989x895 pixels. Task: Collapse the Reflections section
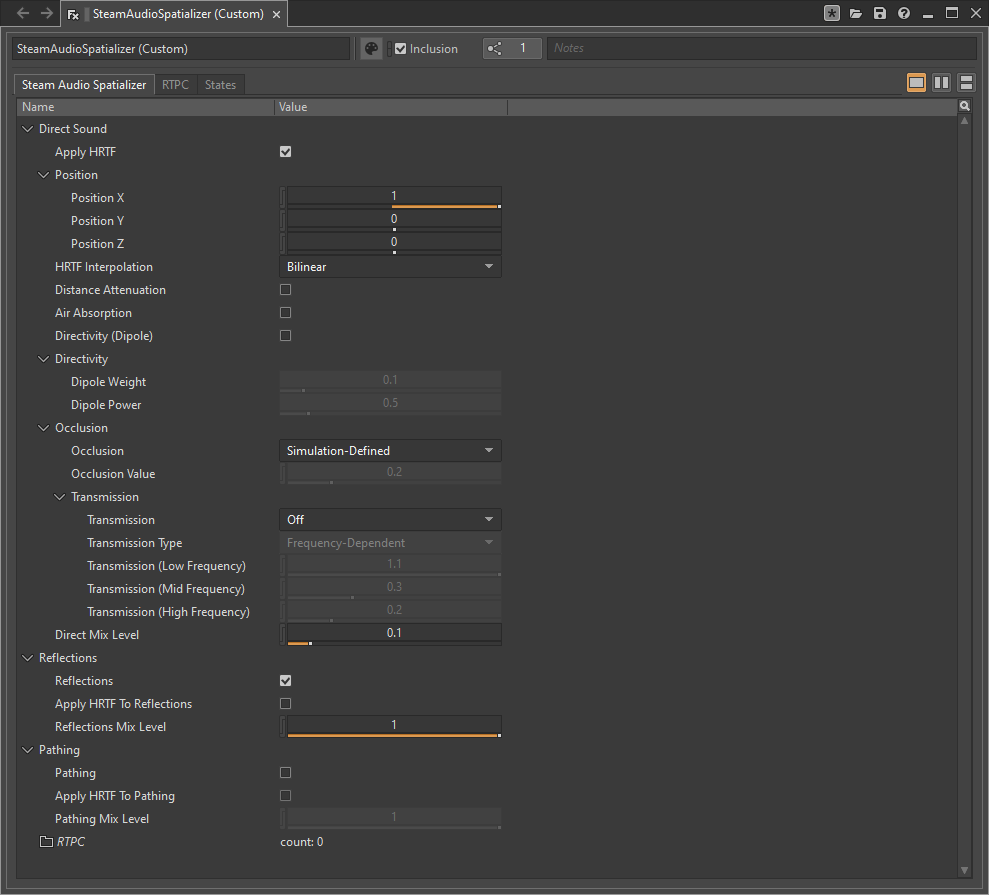click(27, 658)
